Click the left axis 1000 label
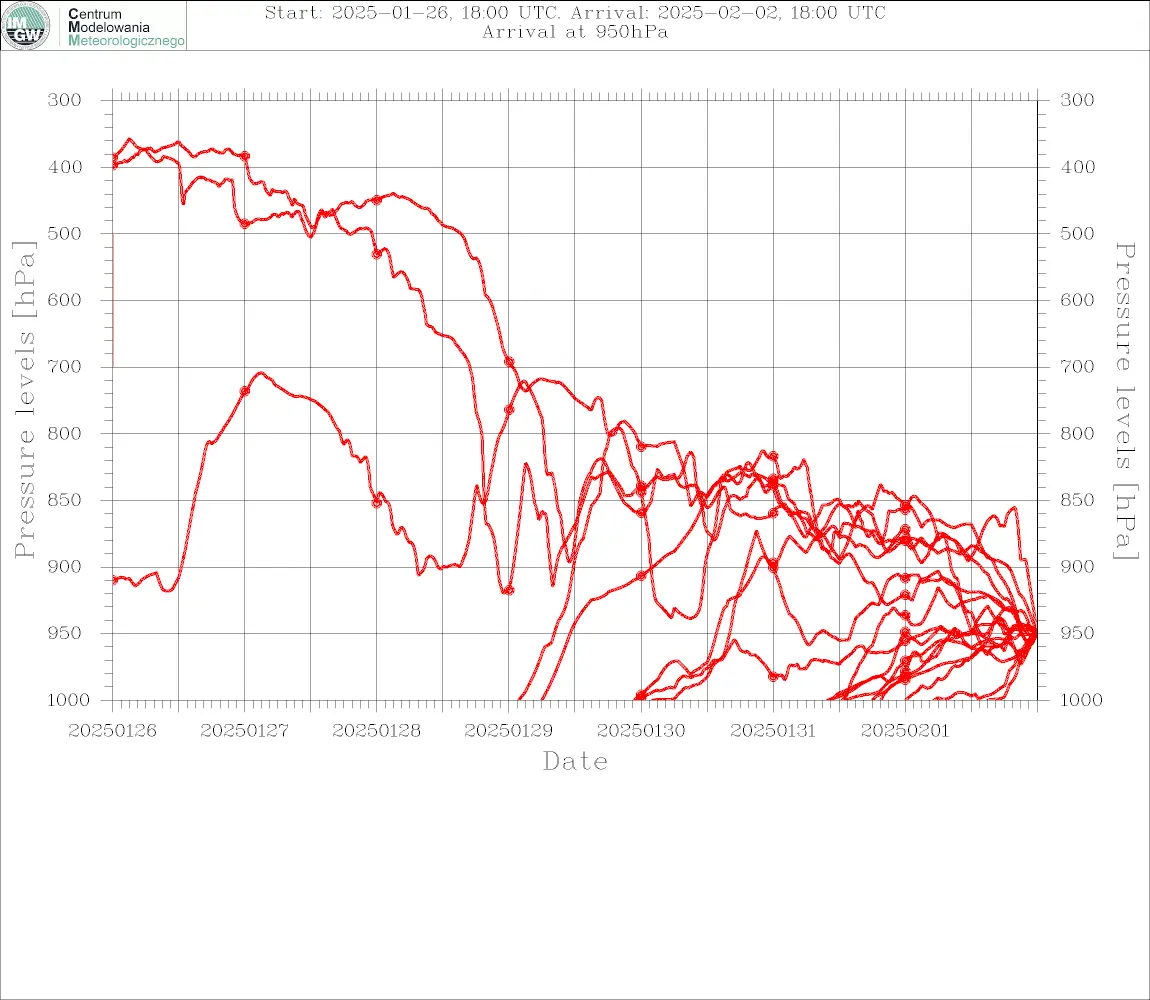1150x1000 pixels. tap(68, 699)
